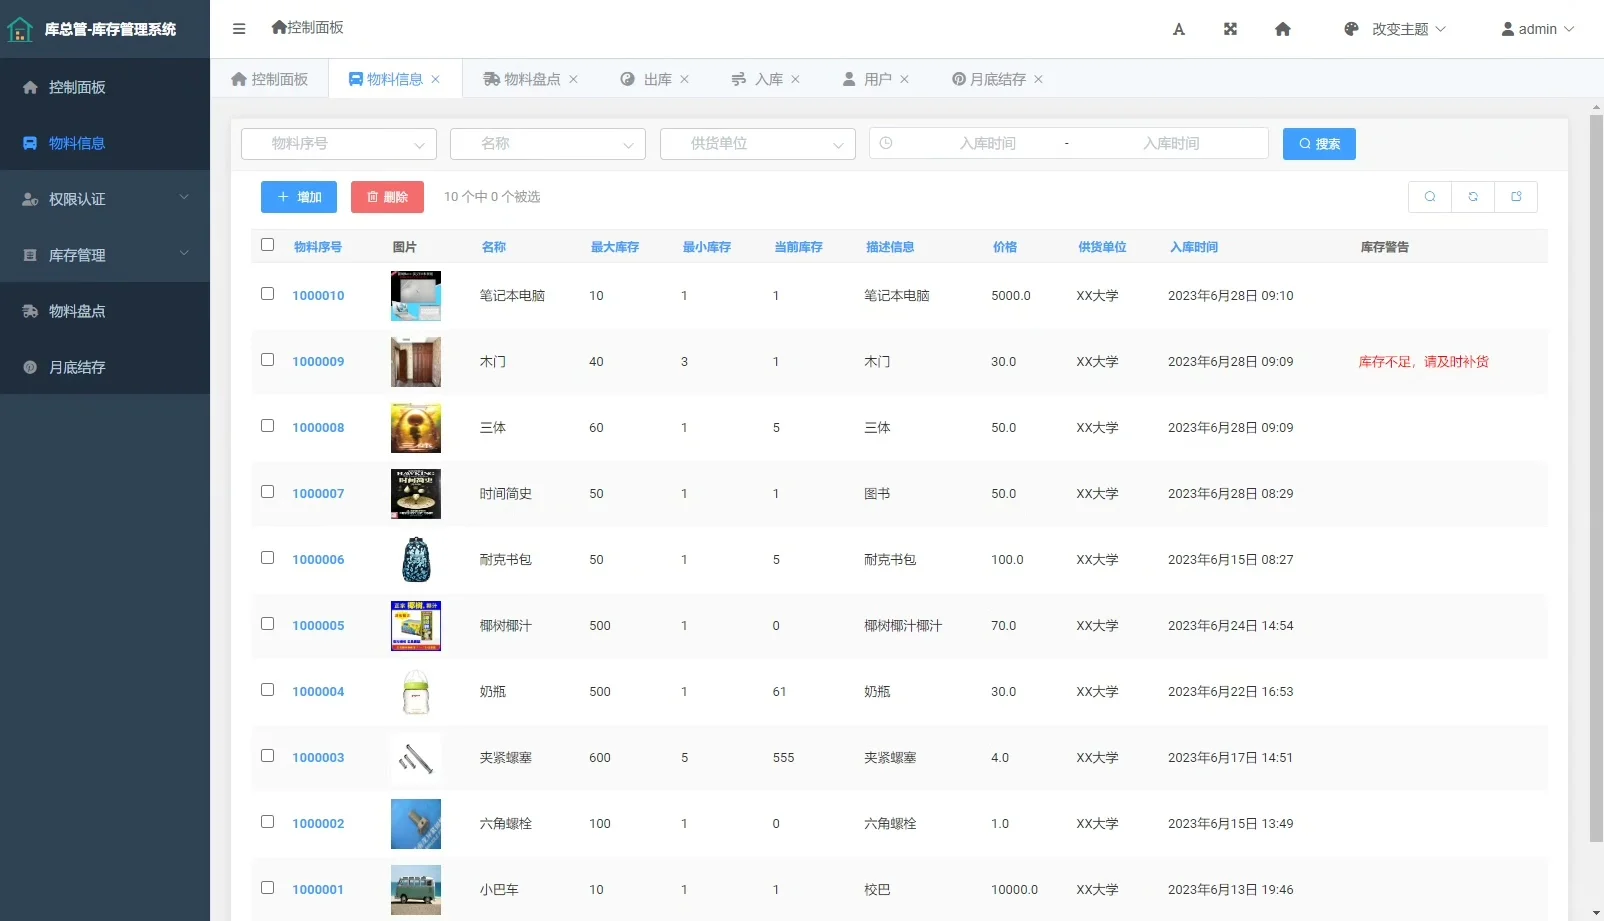Image resolution: width=1604 pixels, height=921 pixels.
Task: Collapse sidebar with hamburger icon
Action: tap(239, 29)
